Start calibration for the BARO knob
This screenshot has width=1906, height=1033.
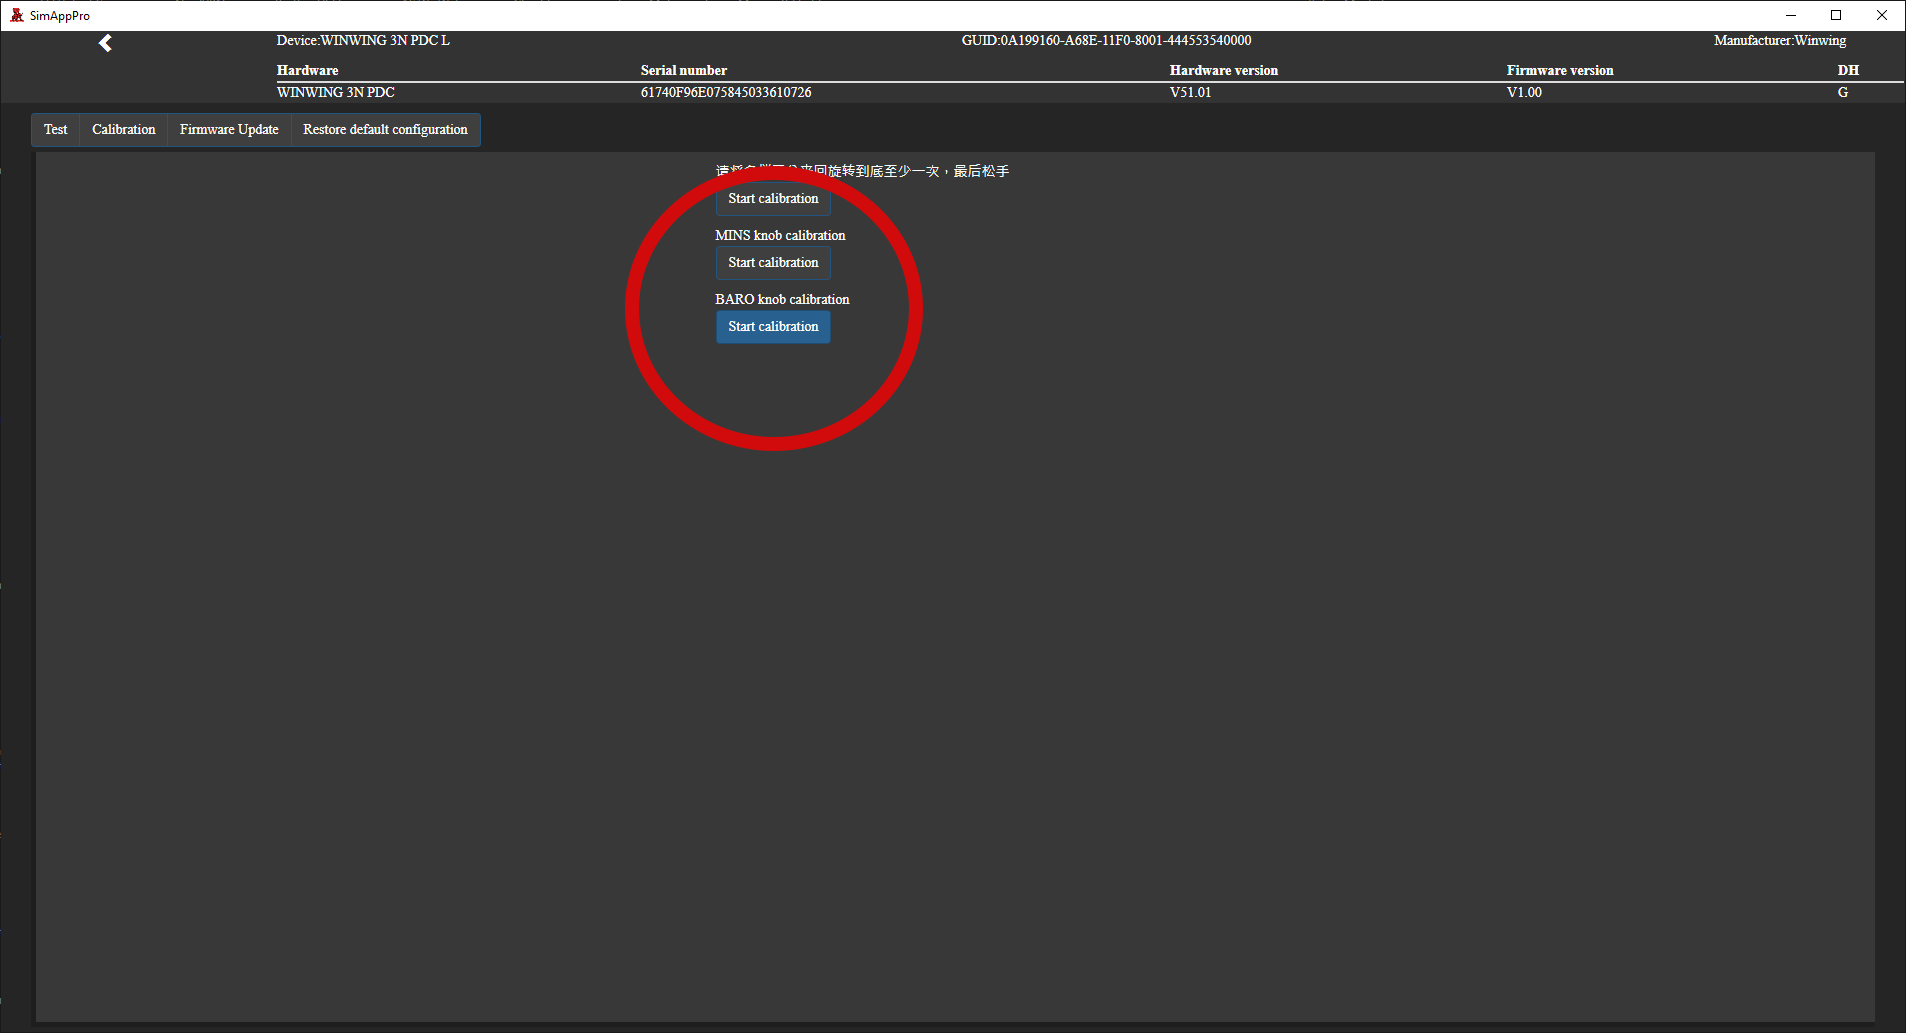pyautogui.click(x=773, y=327)
